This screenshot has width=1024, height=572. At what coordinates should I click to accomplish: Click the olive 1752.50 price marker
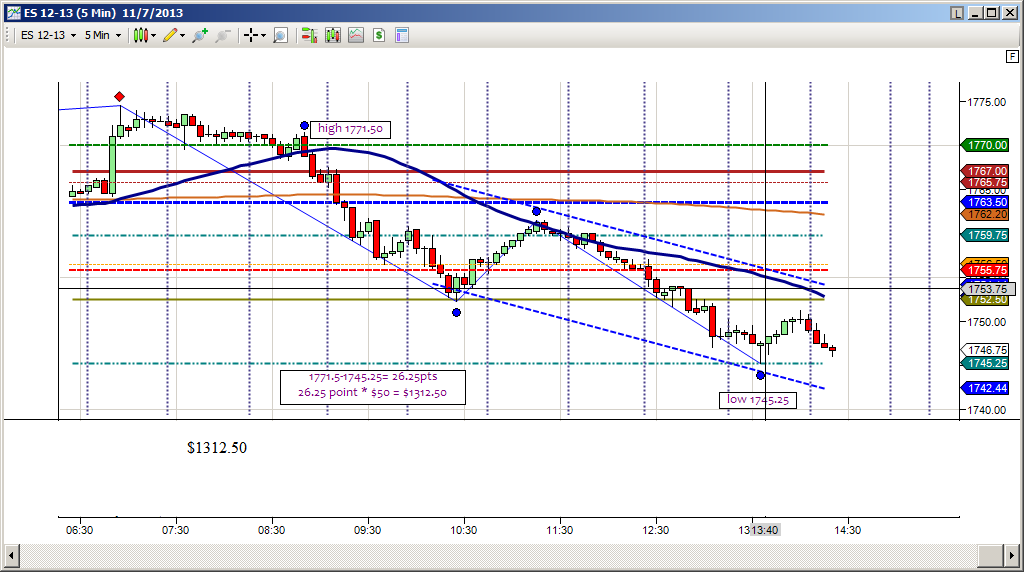(985, 300)
